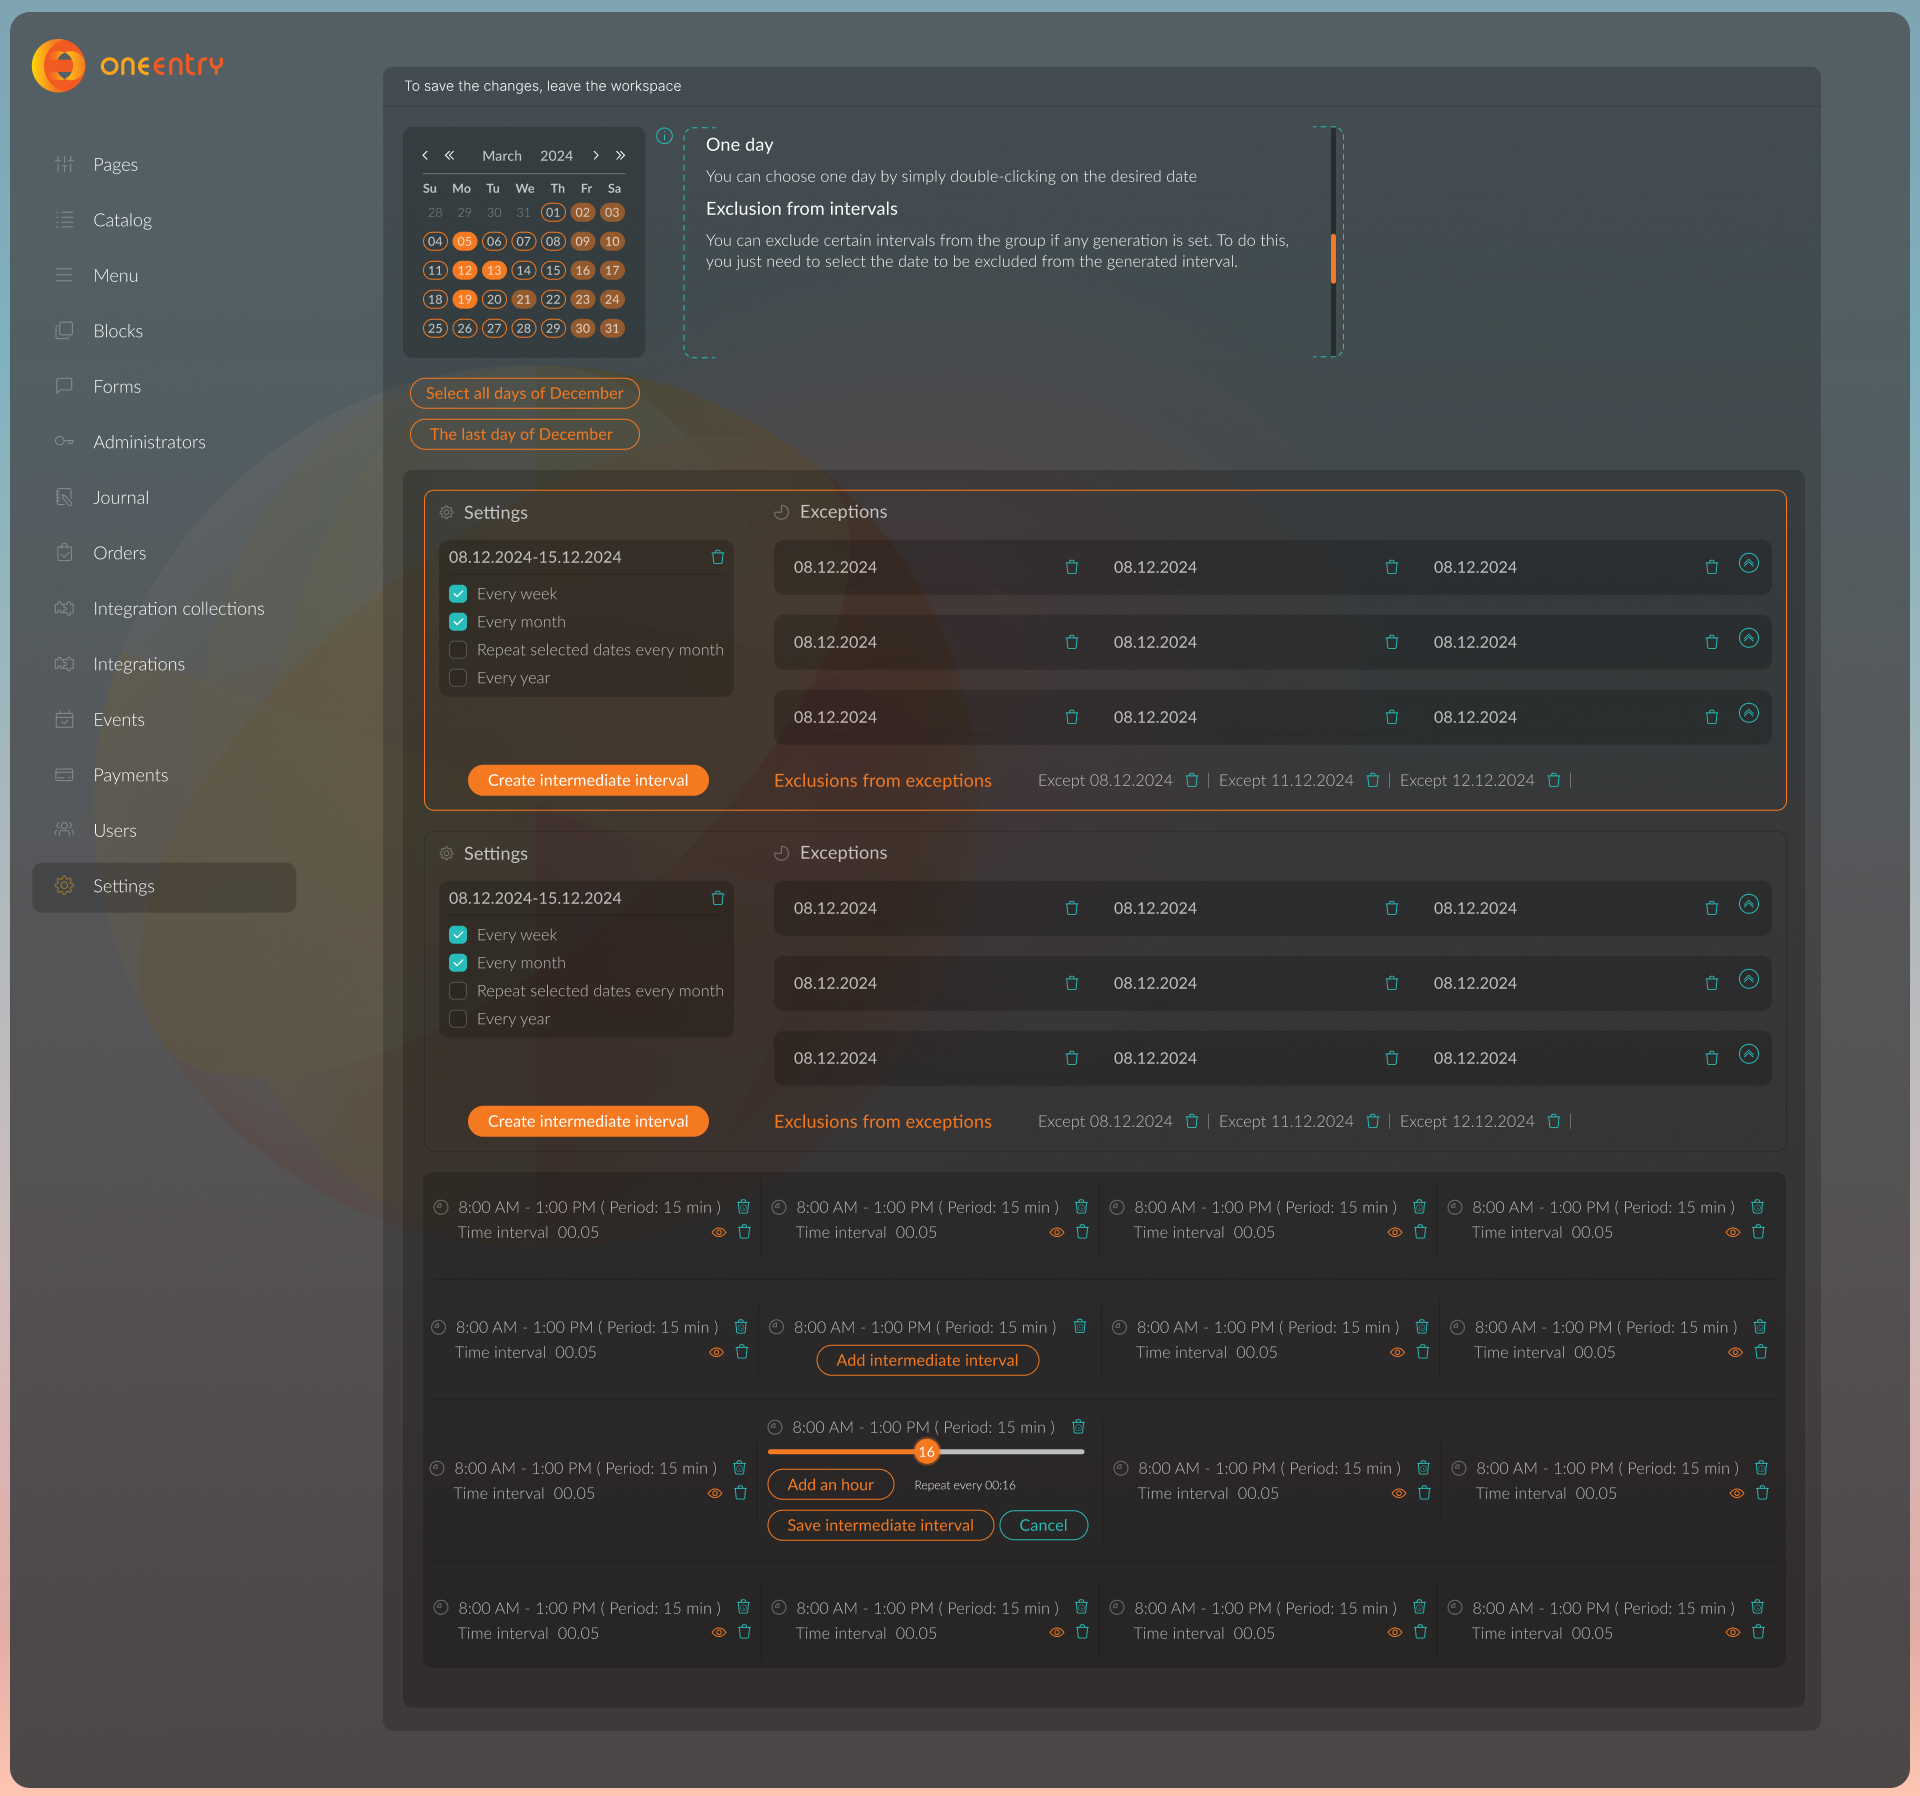1920x1796 pixels.
Task: Collapse the first exceptions row in top block
Action: pyautogui.click(x=1748, y=563)
